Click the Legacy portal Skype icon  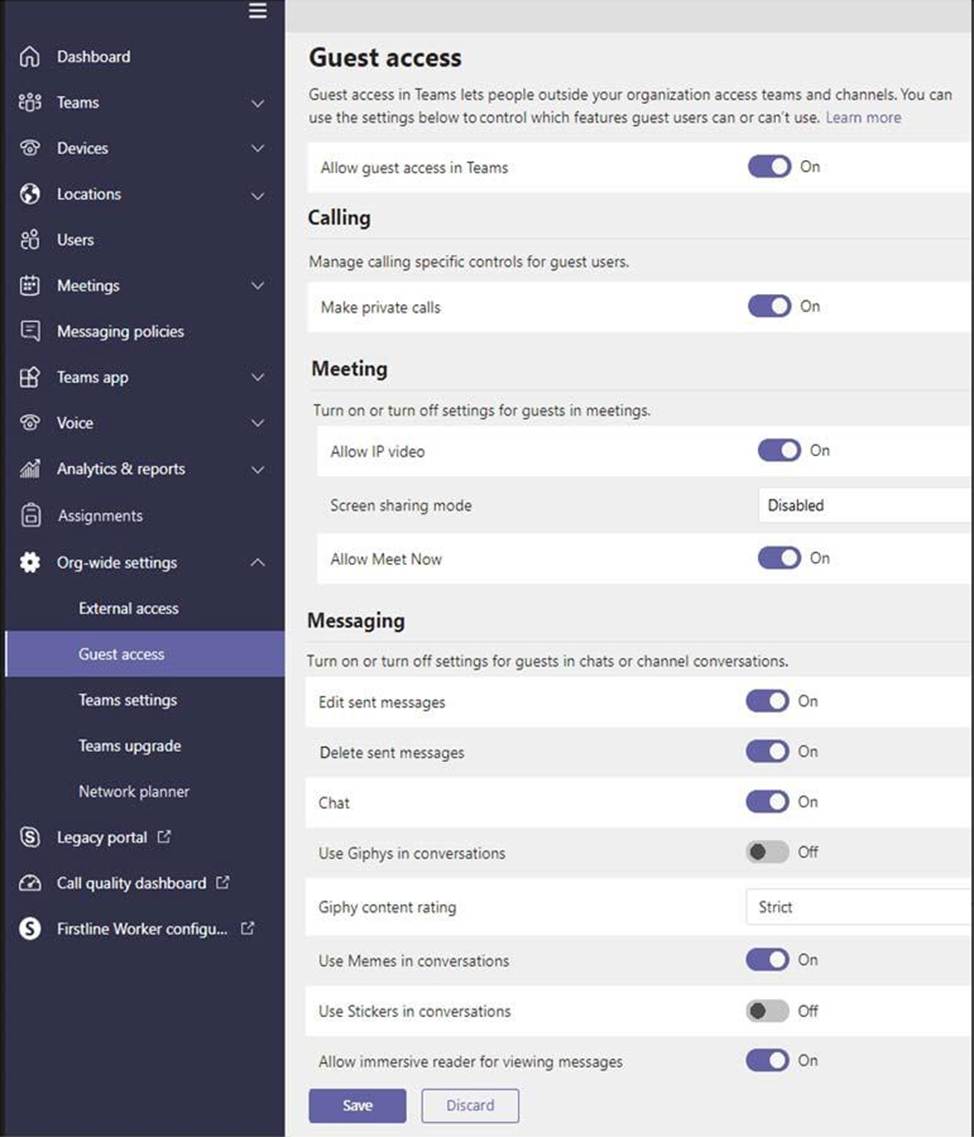coord(30,838)
